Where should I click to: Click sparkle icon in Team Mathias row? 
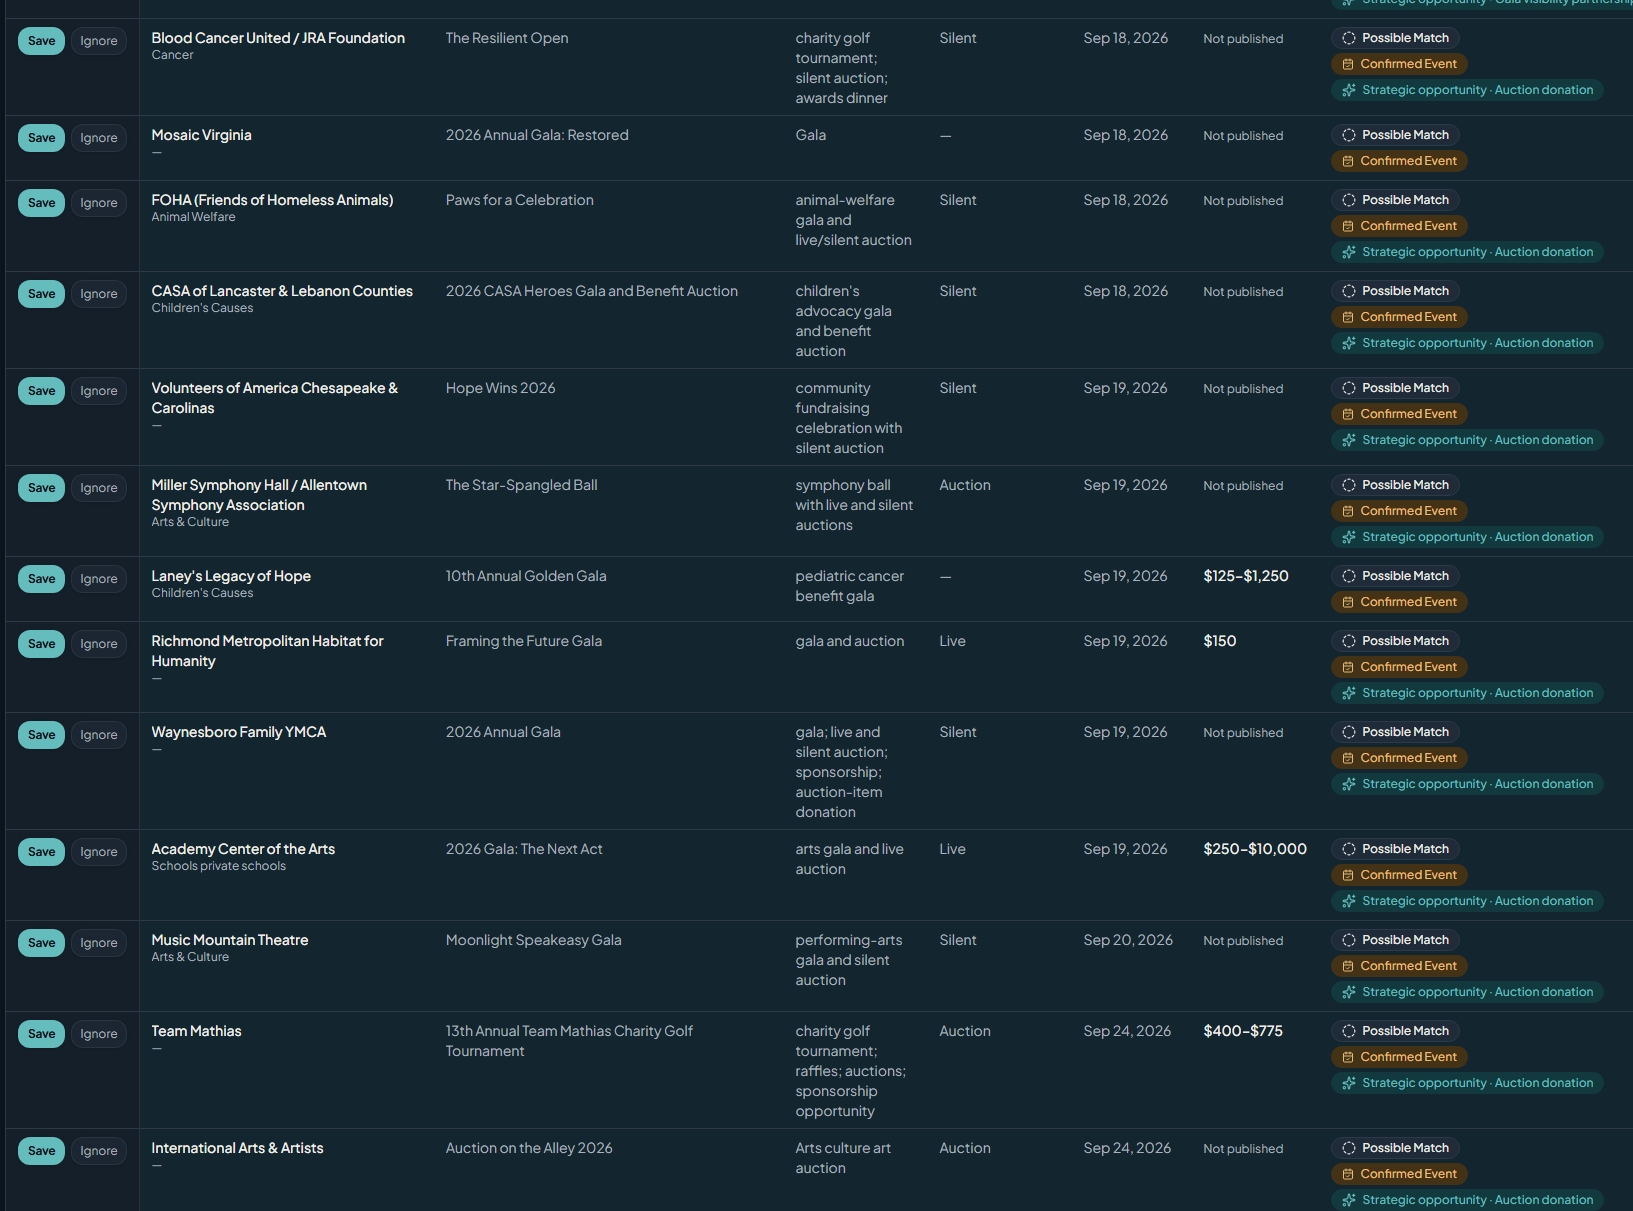[x=1349, y=1083]
